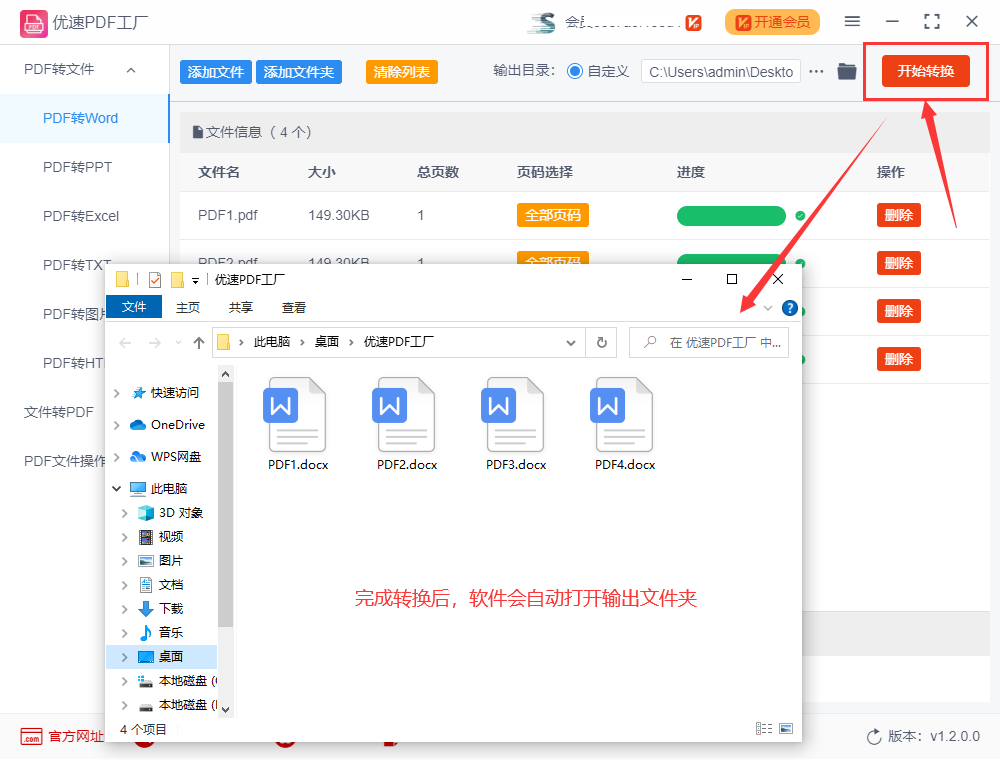Image resolution: width=1000 pixels, height=760 pixels.
Task: Click the version refresh icon
Action: tap(874, 737)
